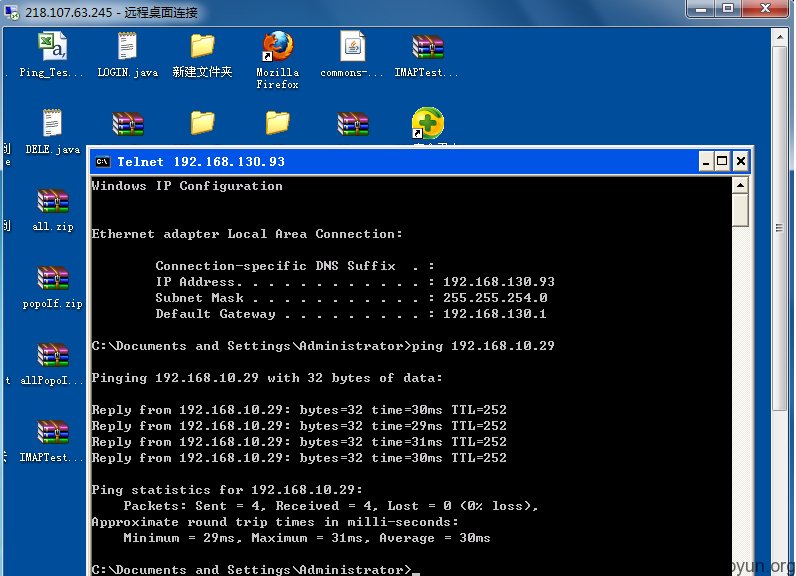The height and width of the screenshot is (576, 796).
Task: Click the Telnet scrollbar up arrow
Action: (741, 186)
